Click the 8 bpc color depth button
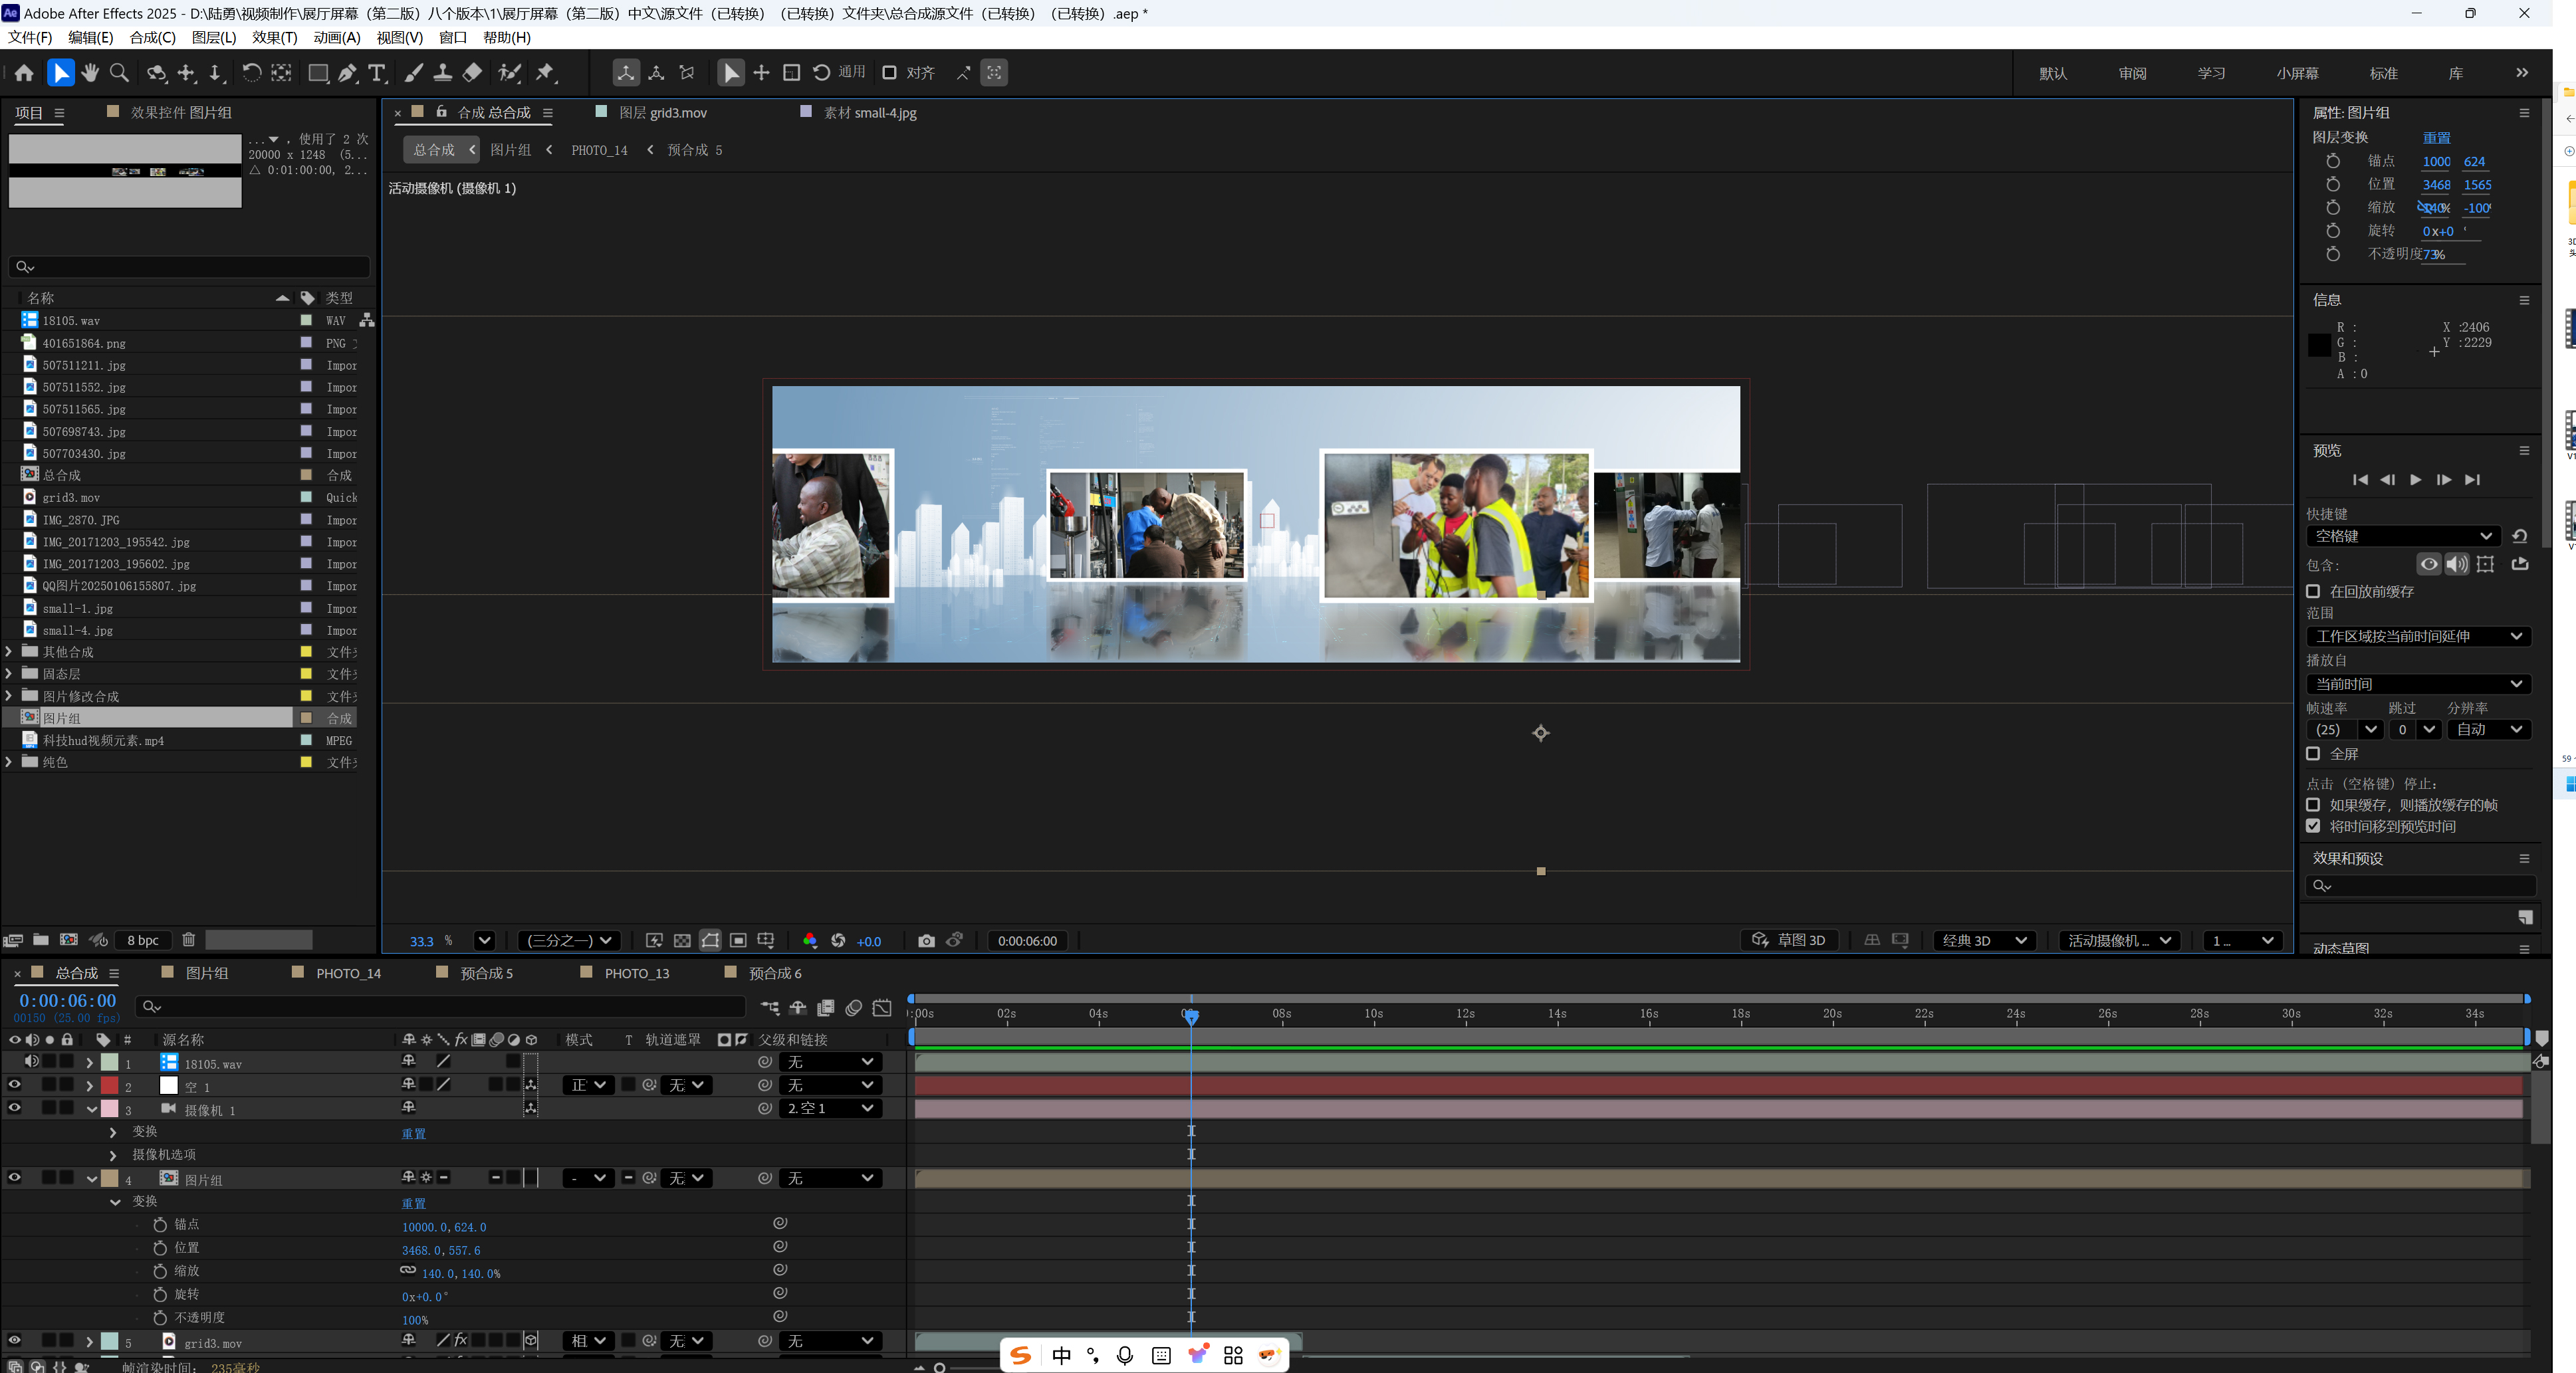 pos(142,940)
